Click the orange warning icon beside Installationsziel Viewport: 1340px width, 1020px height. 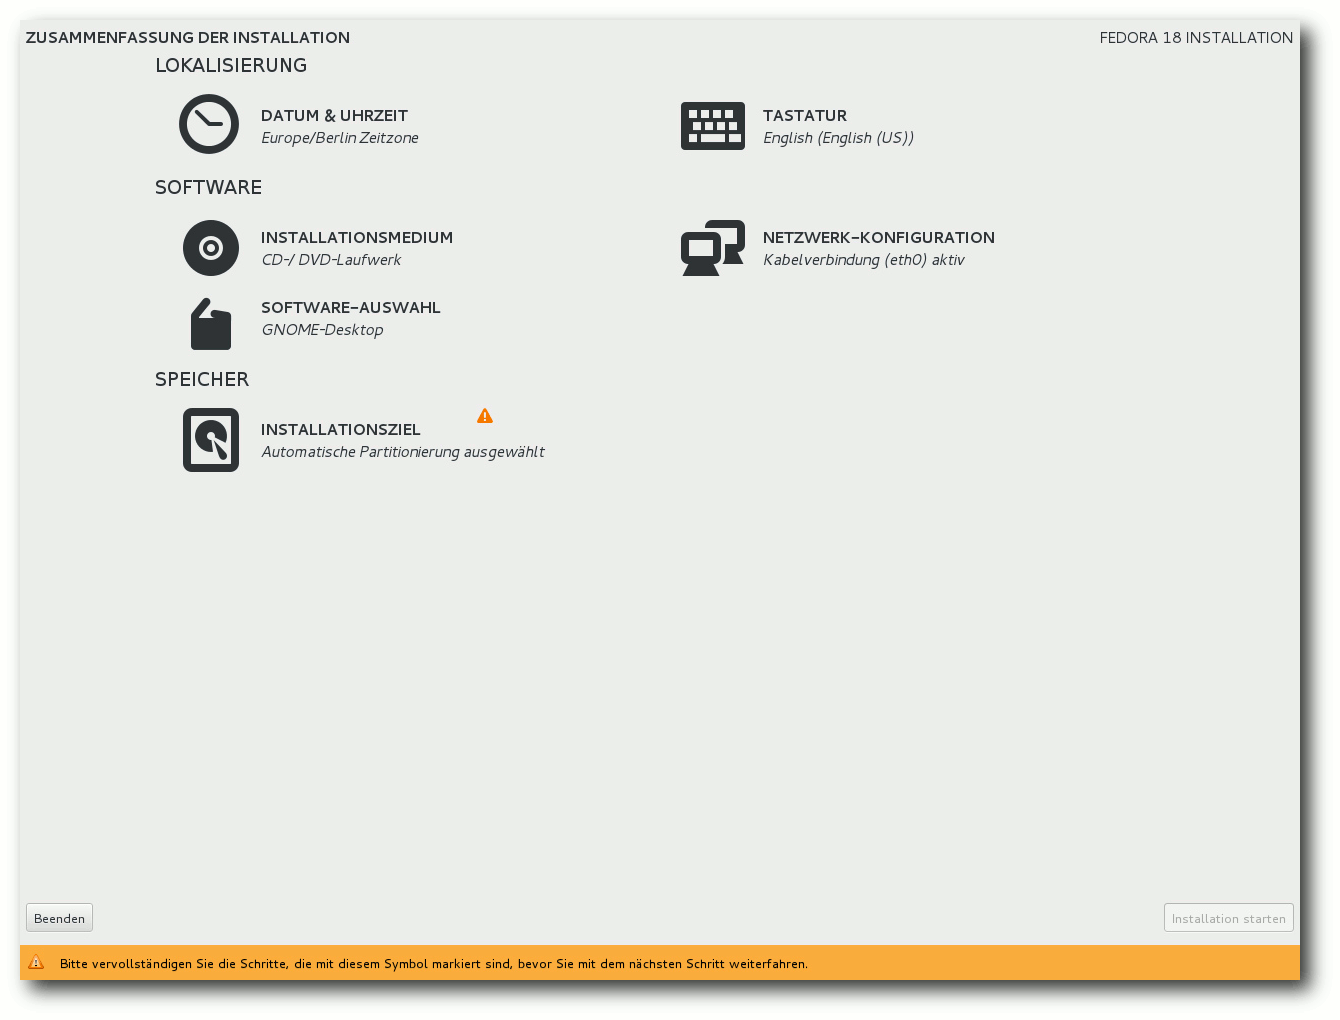tap(485, 416)
